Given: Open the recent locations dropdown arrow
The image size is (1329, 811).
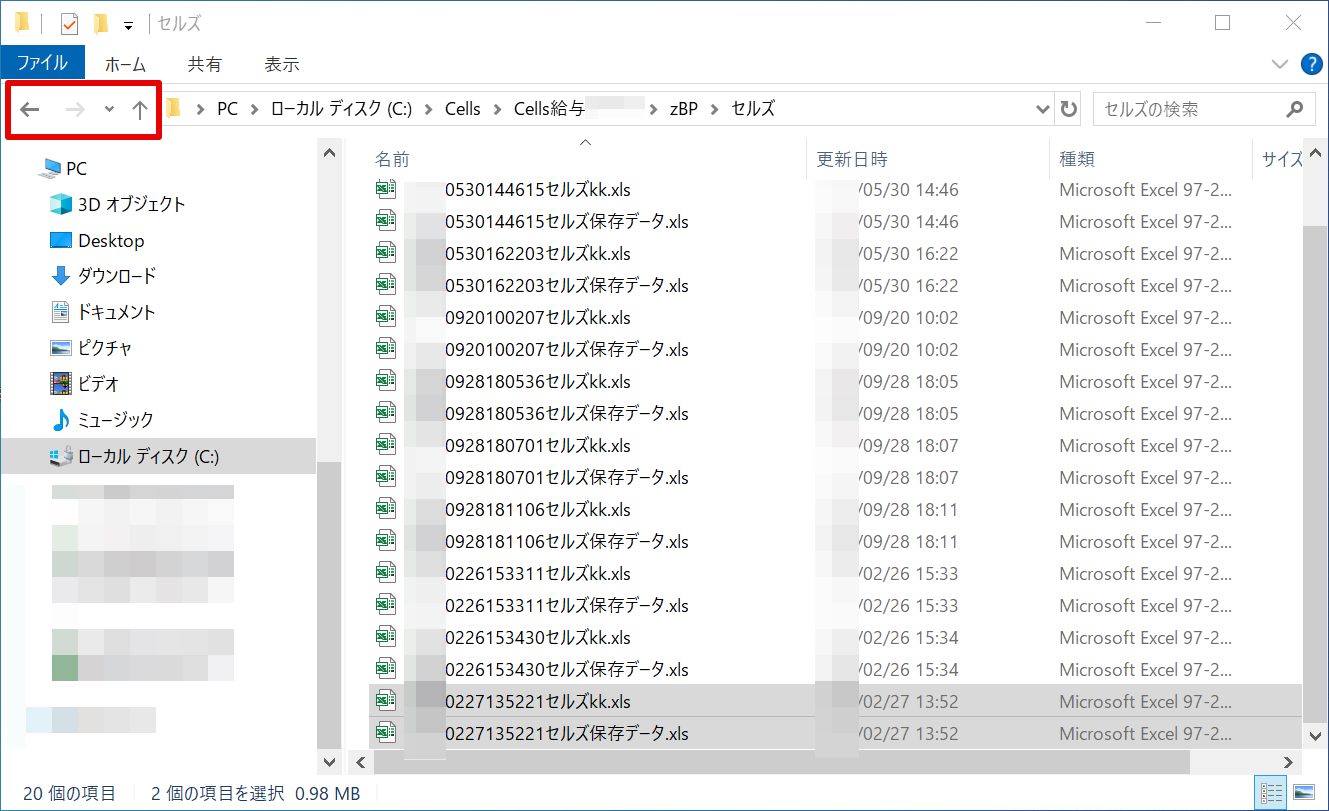Looking at the screenshot, I should click(x=109, y=110).
